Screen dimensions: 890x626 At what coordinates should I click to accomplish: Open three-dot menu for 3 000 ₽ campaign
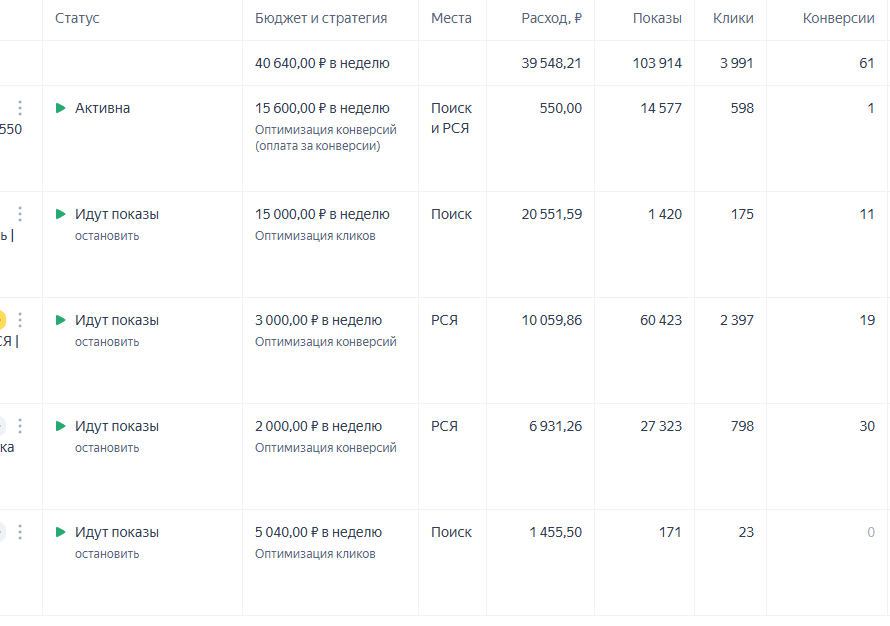click(x=20, y=320)
